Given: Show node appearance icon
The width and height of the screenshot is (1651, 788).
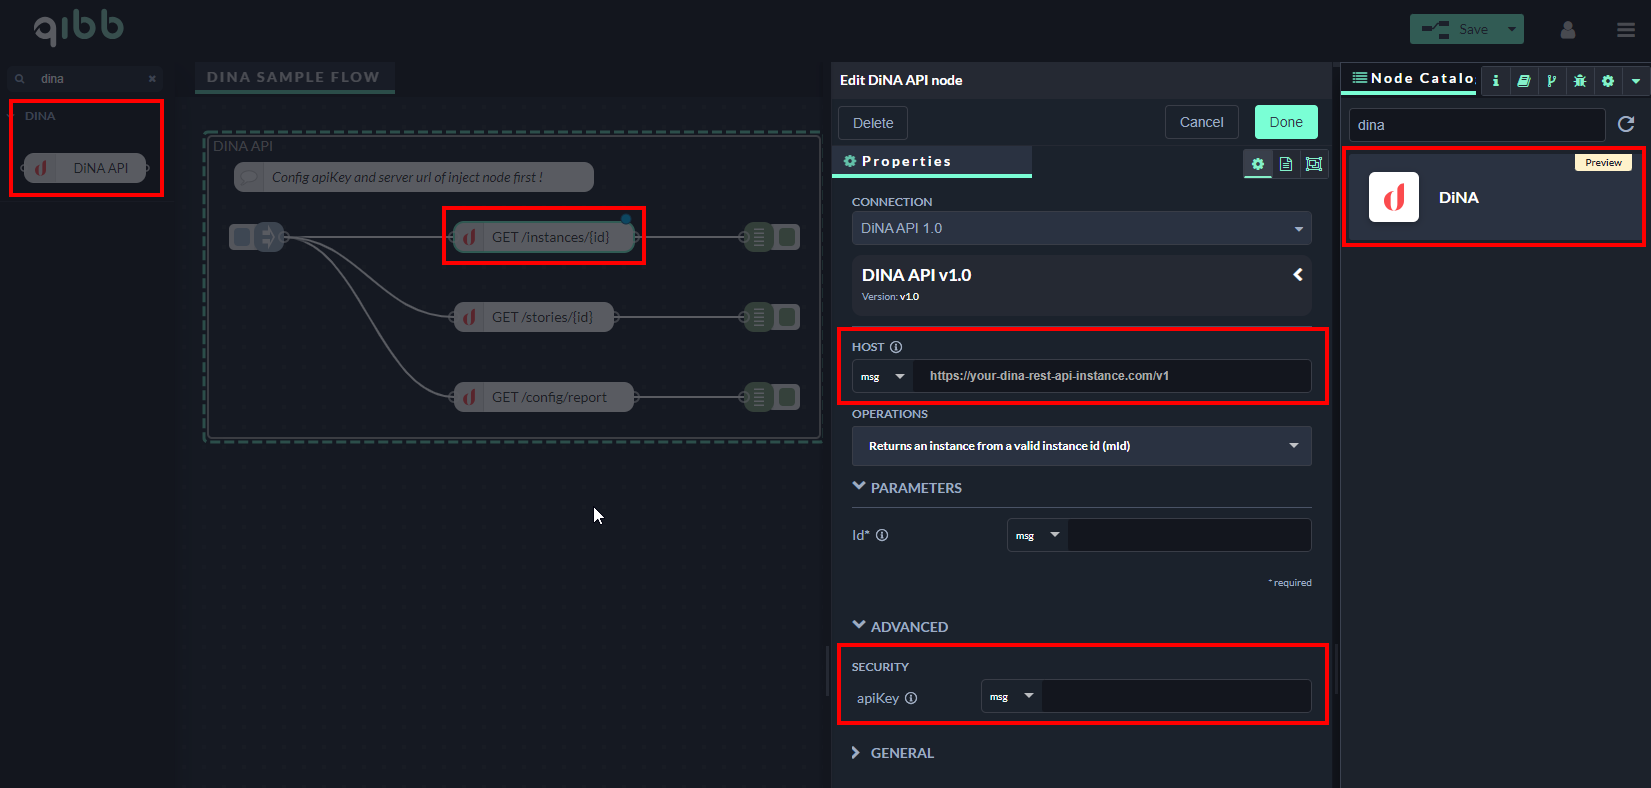Looking at the screenshot, I should click(1314, 164).
